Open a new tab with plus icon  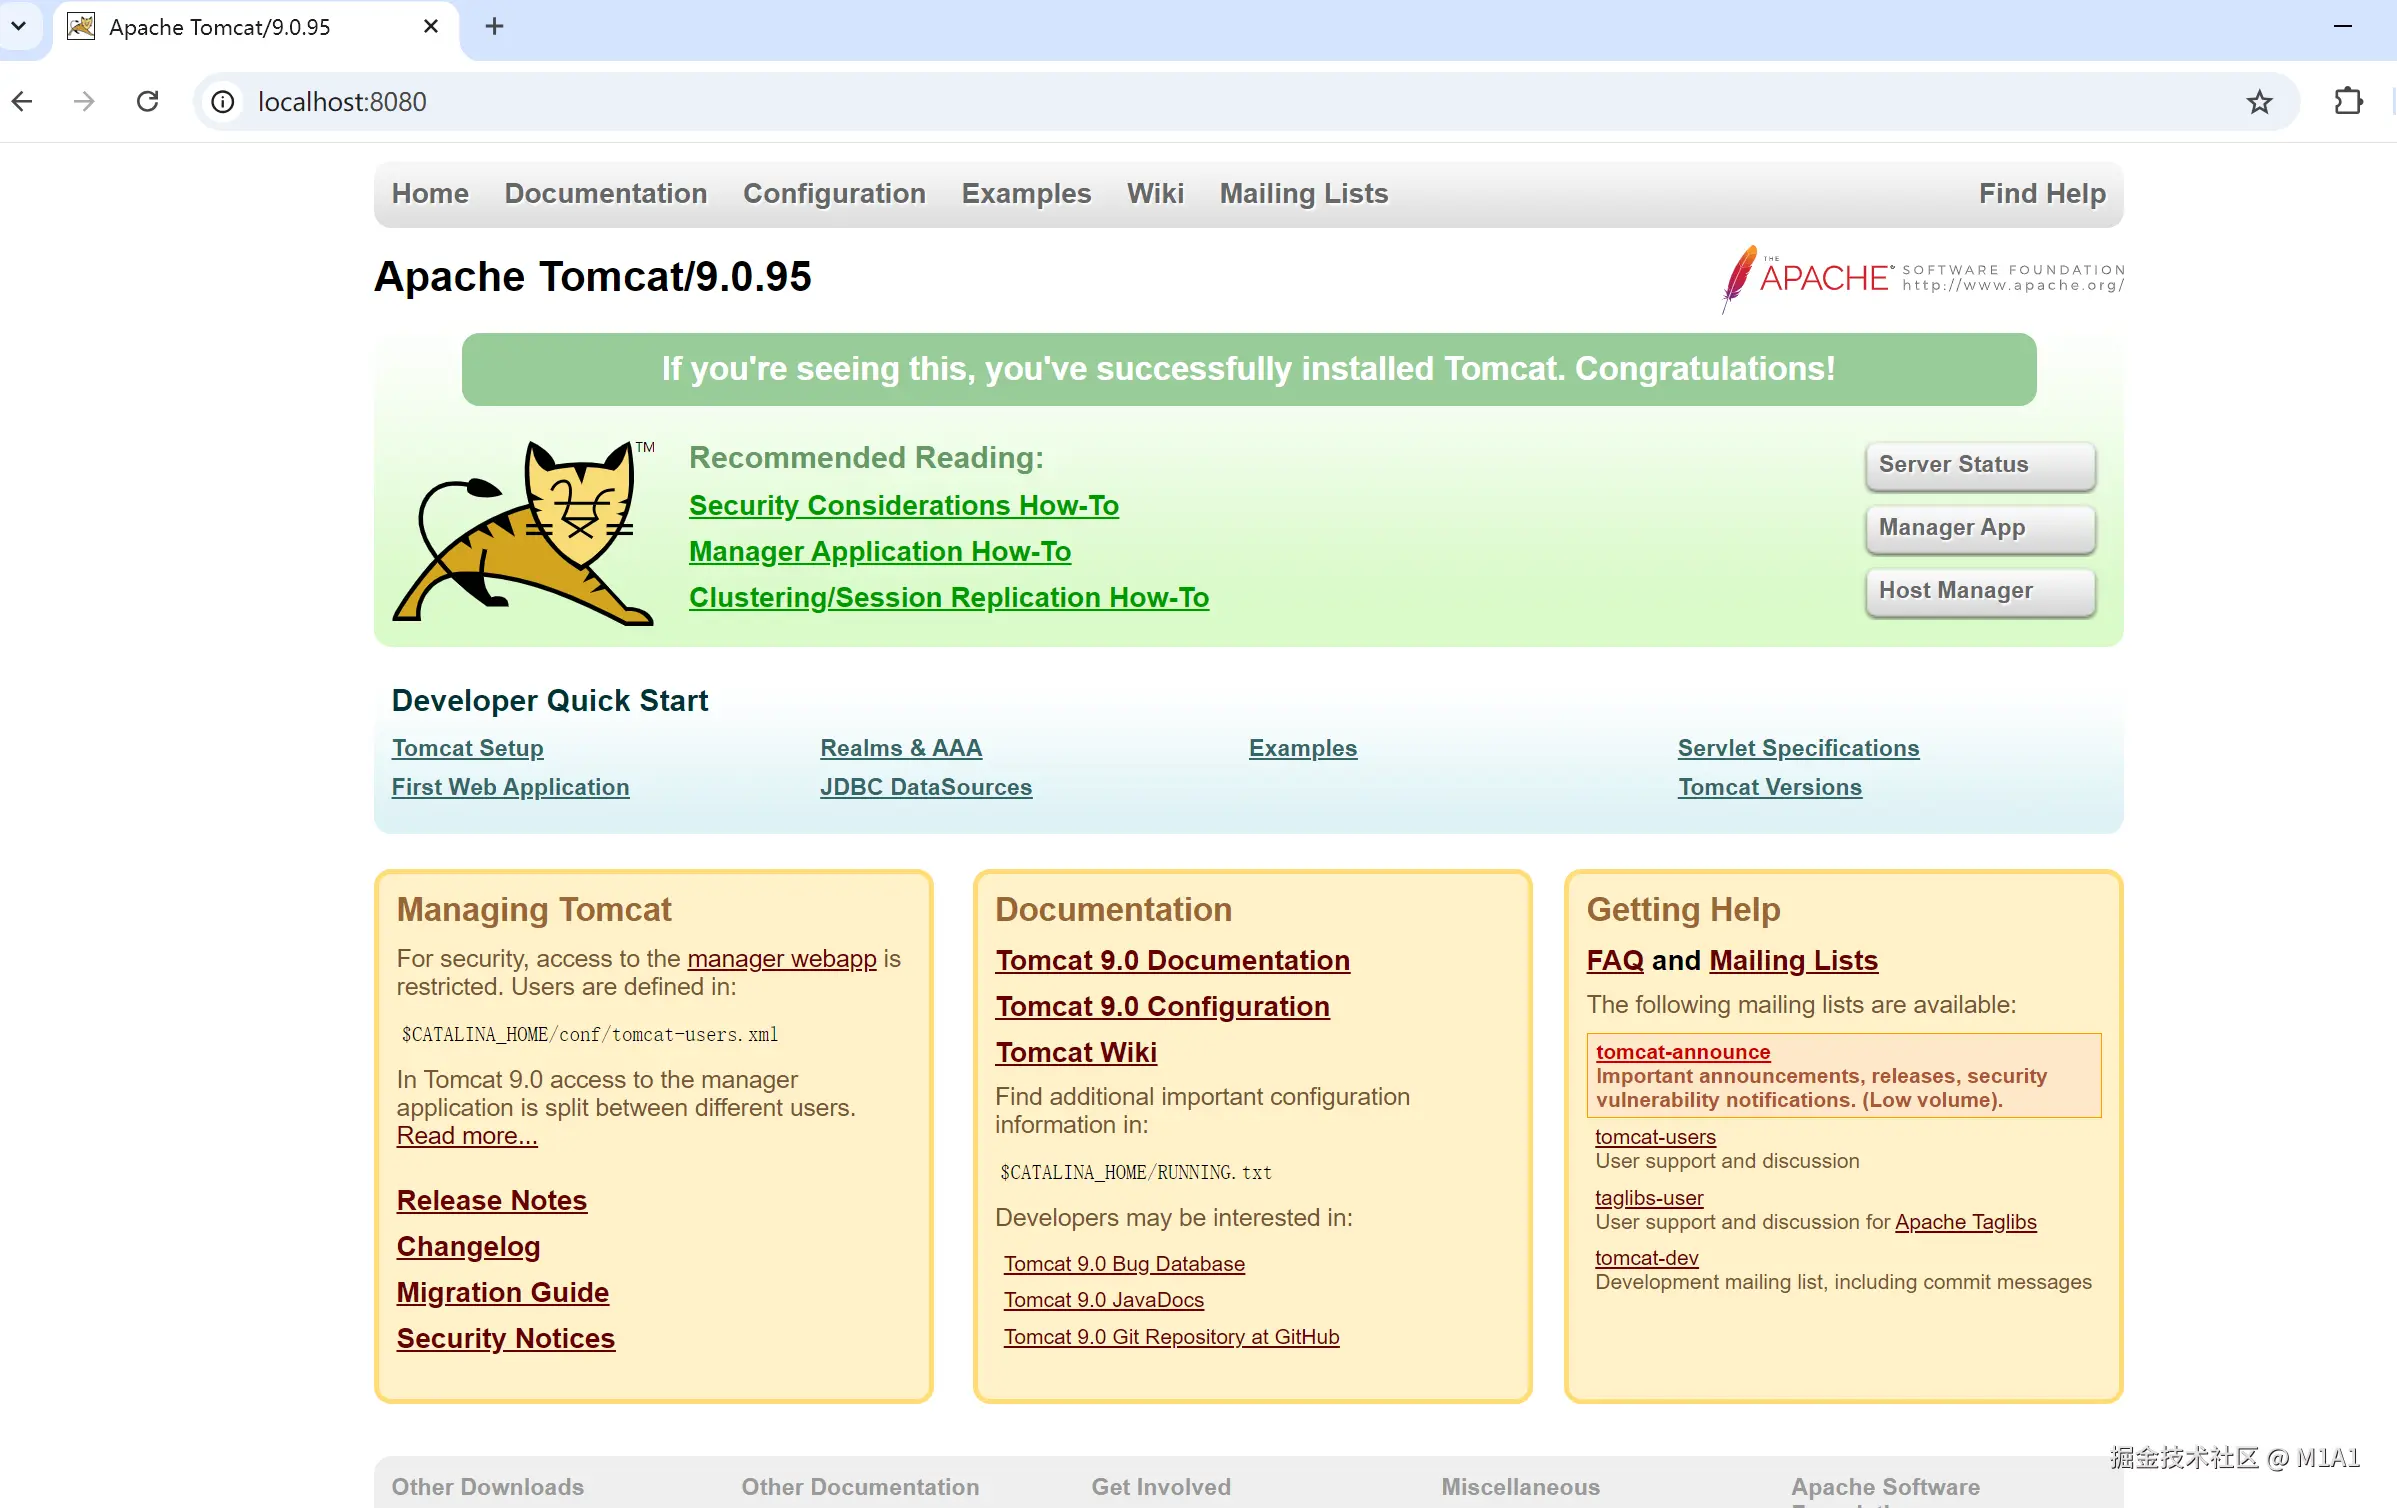[494, 27]
